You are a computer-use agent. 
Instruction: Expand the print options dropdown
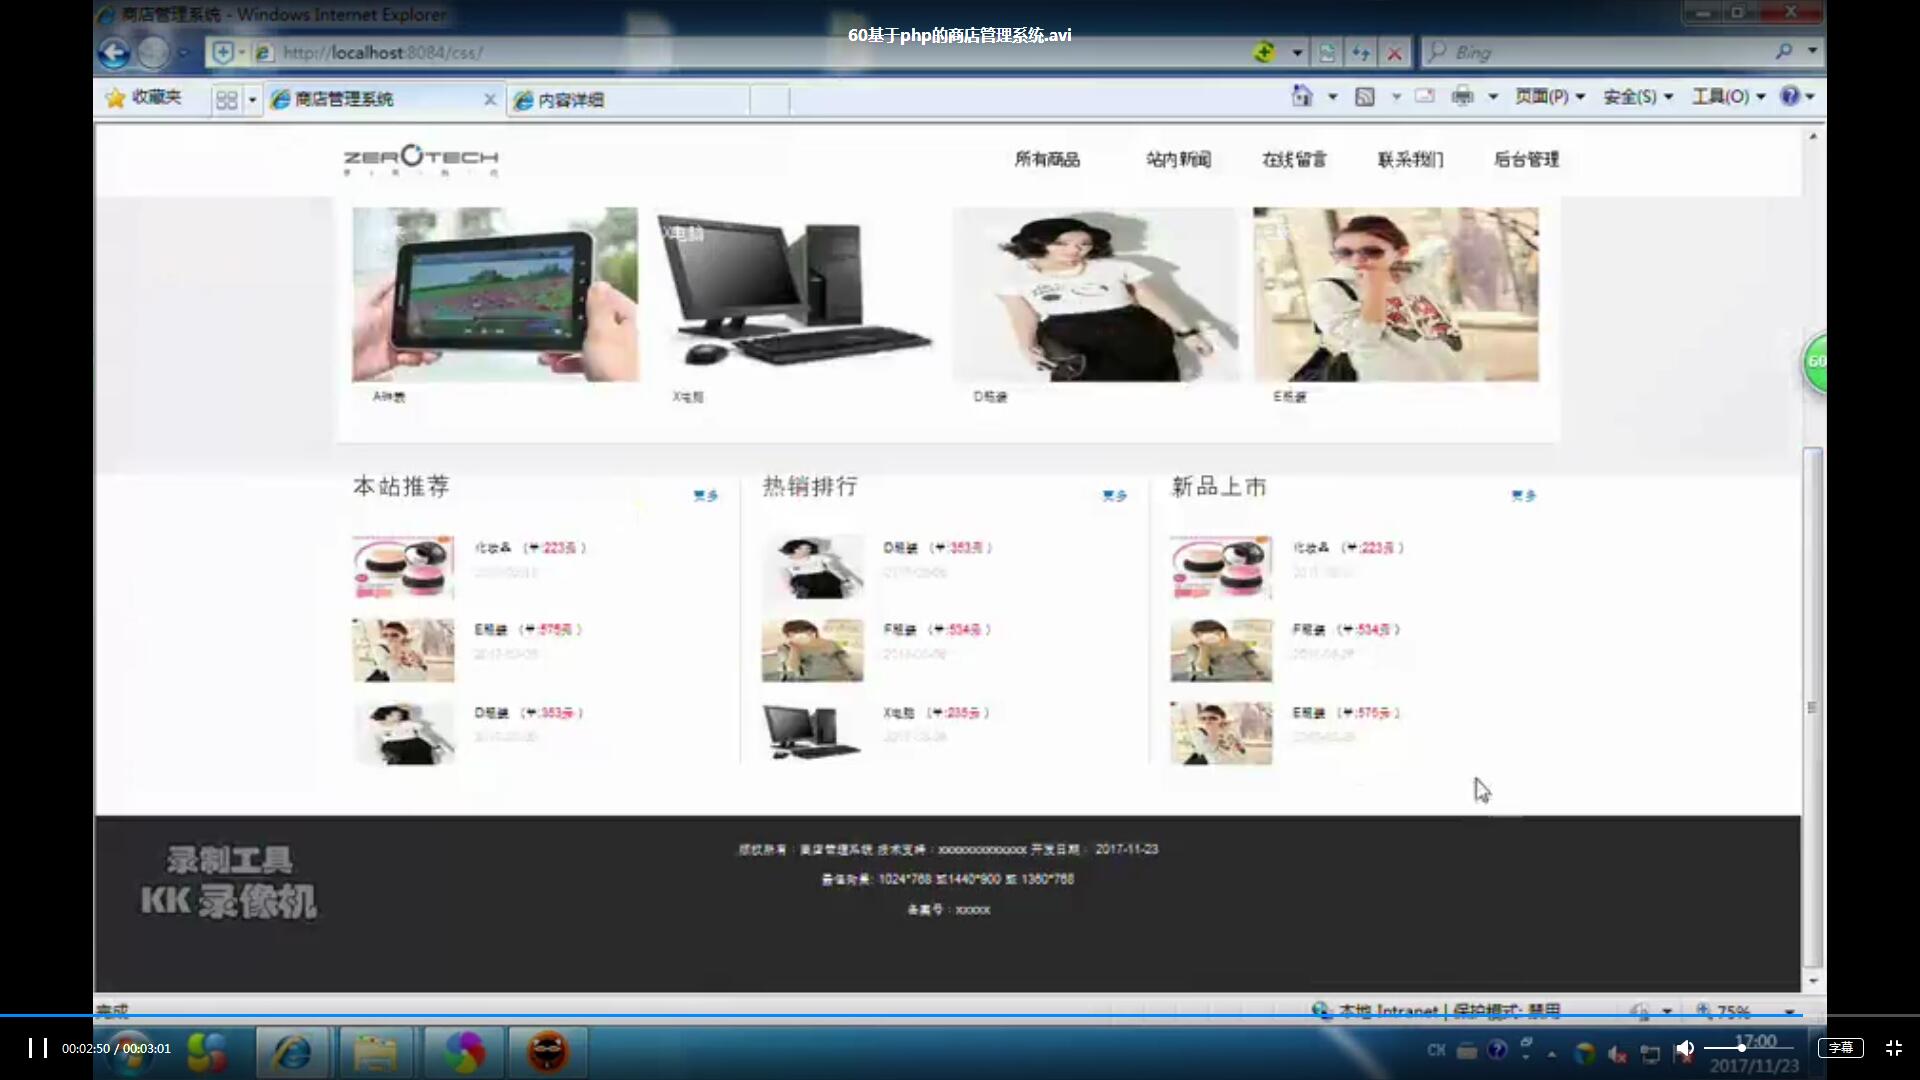click(1493, 97)
